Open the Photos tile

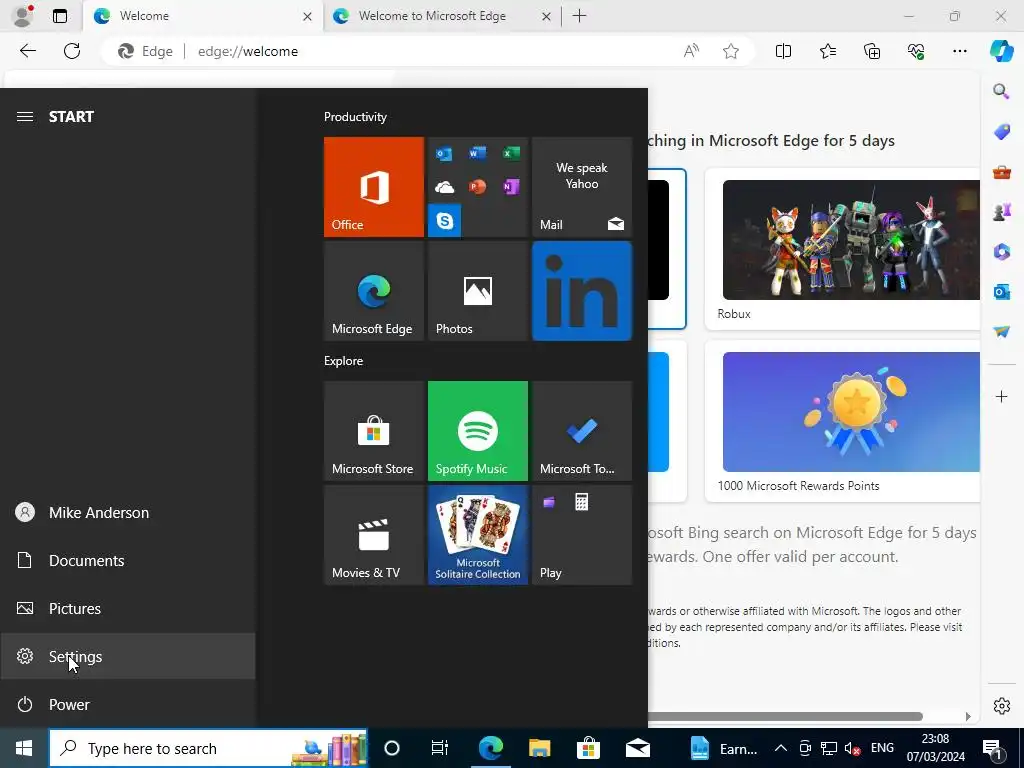click(x=477, y=291)
